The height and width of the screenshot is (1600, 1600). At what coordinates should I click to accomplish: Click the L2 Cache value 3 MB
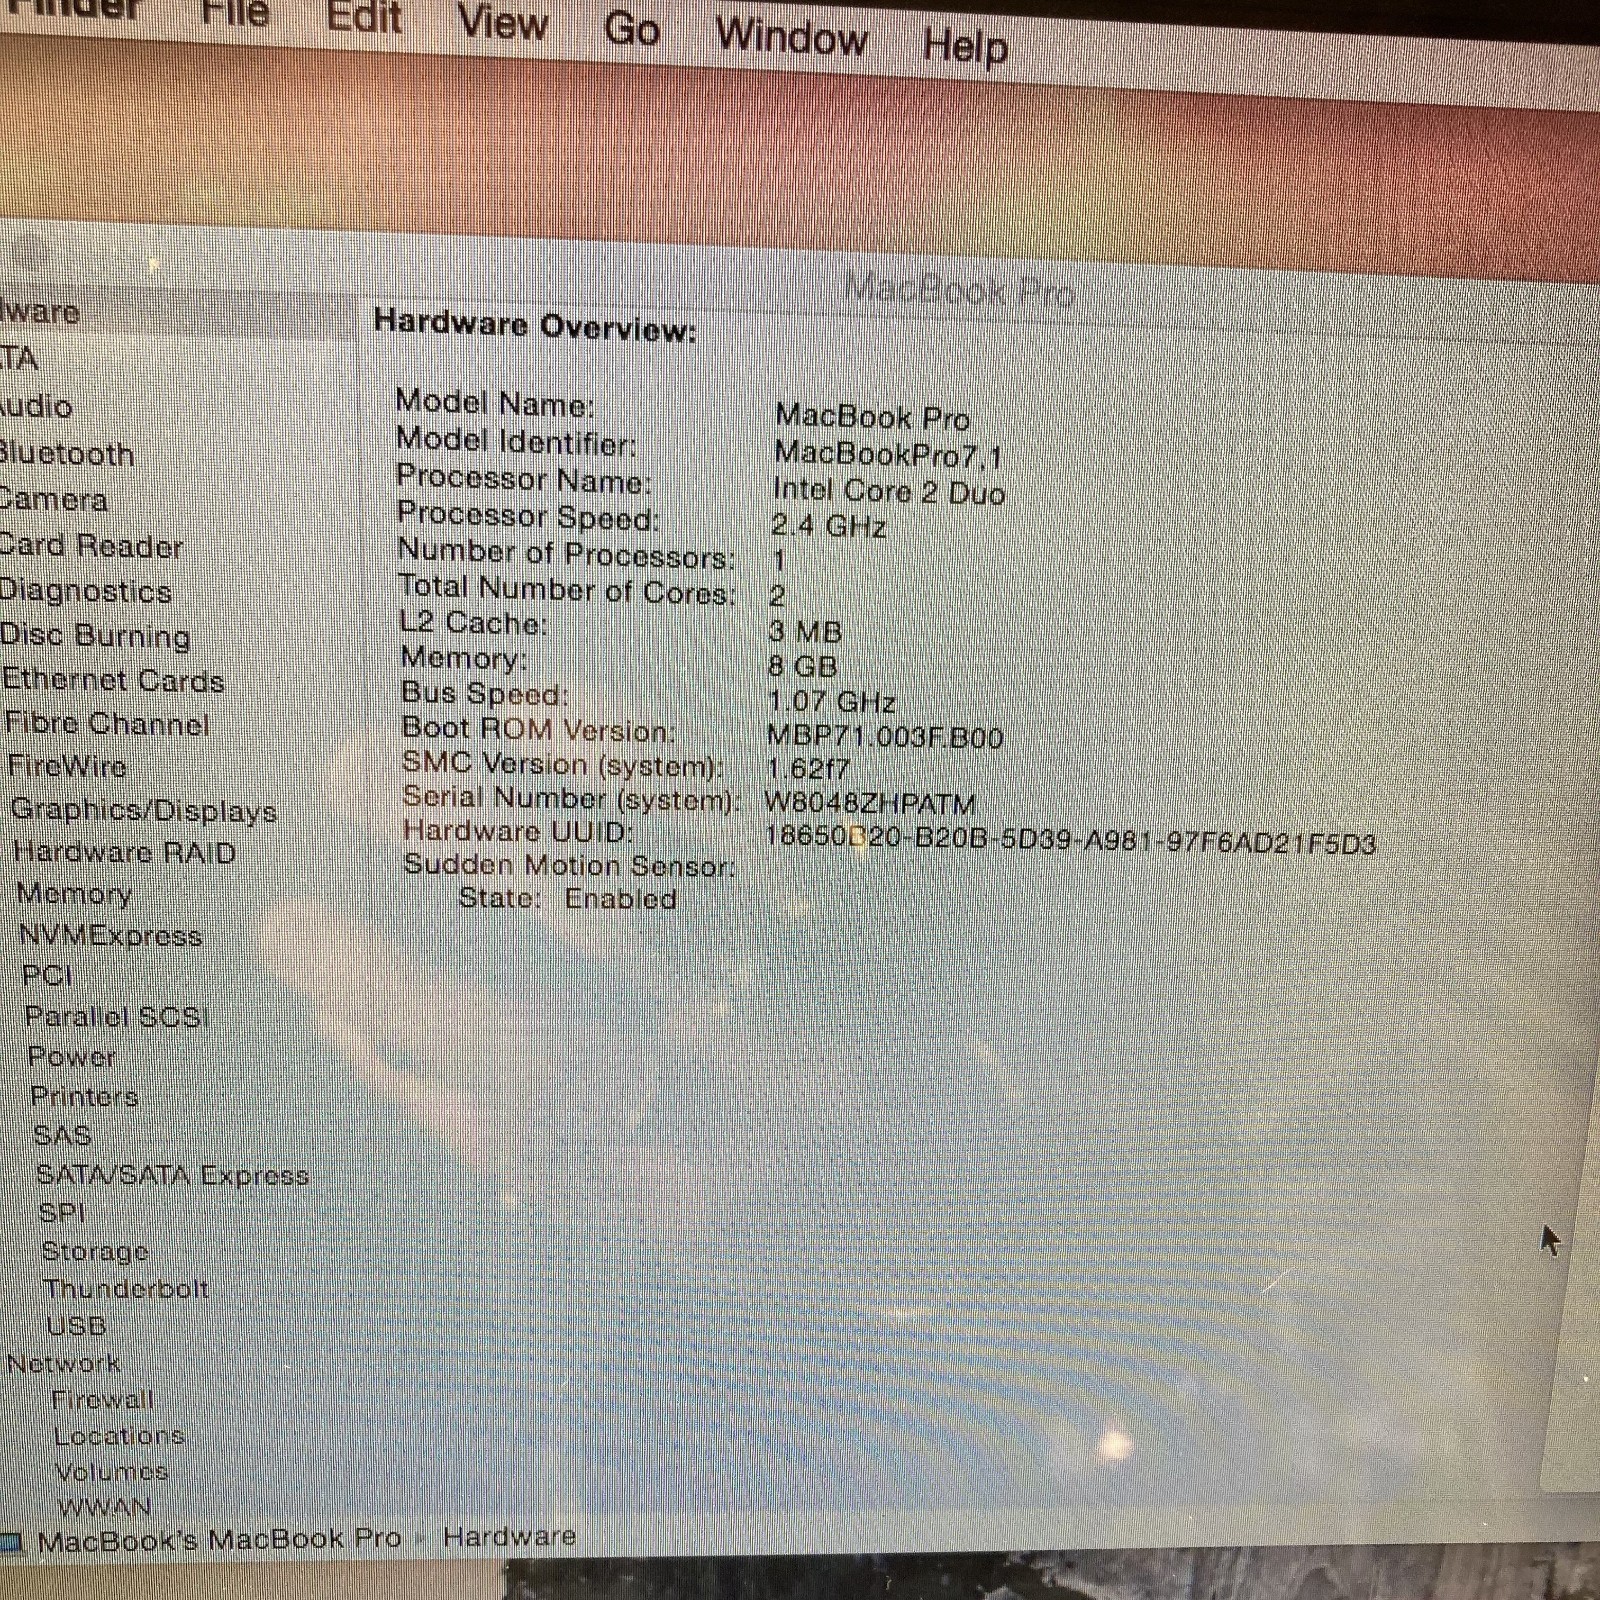(805, 631)
